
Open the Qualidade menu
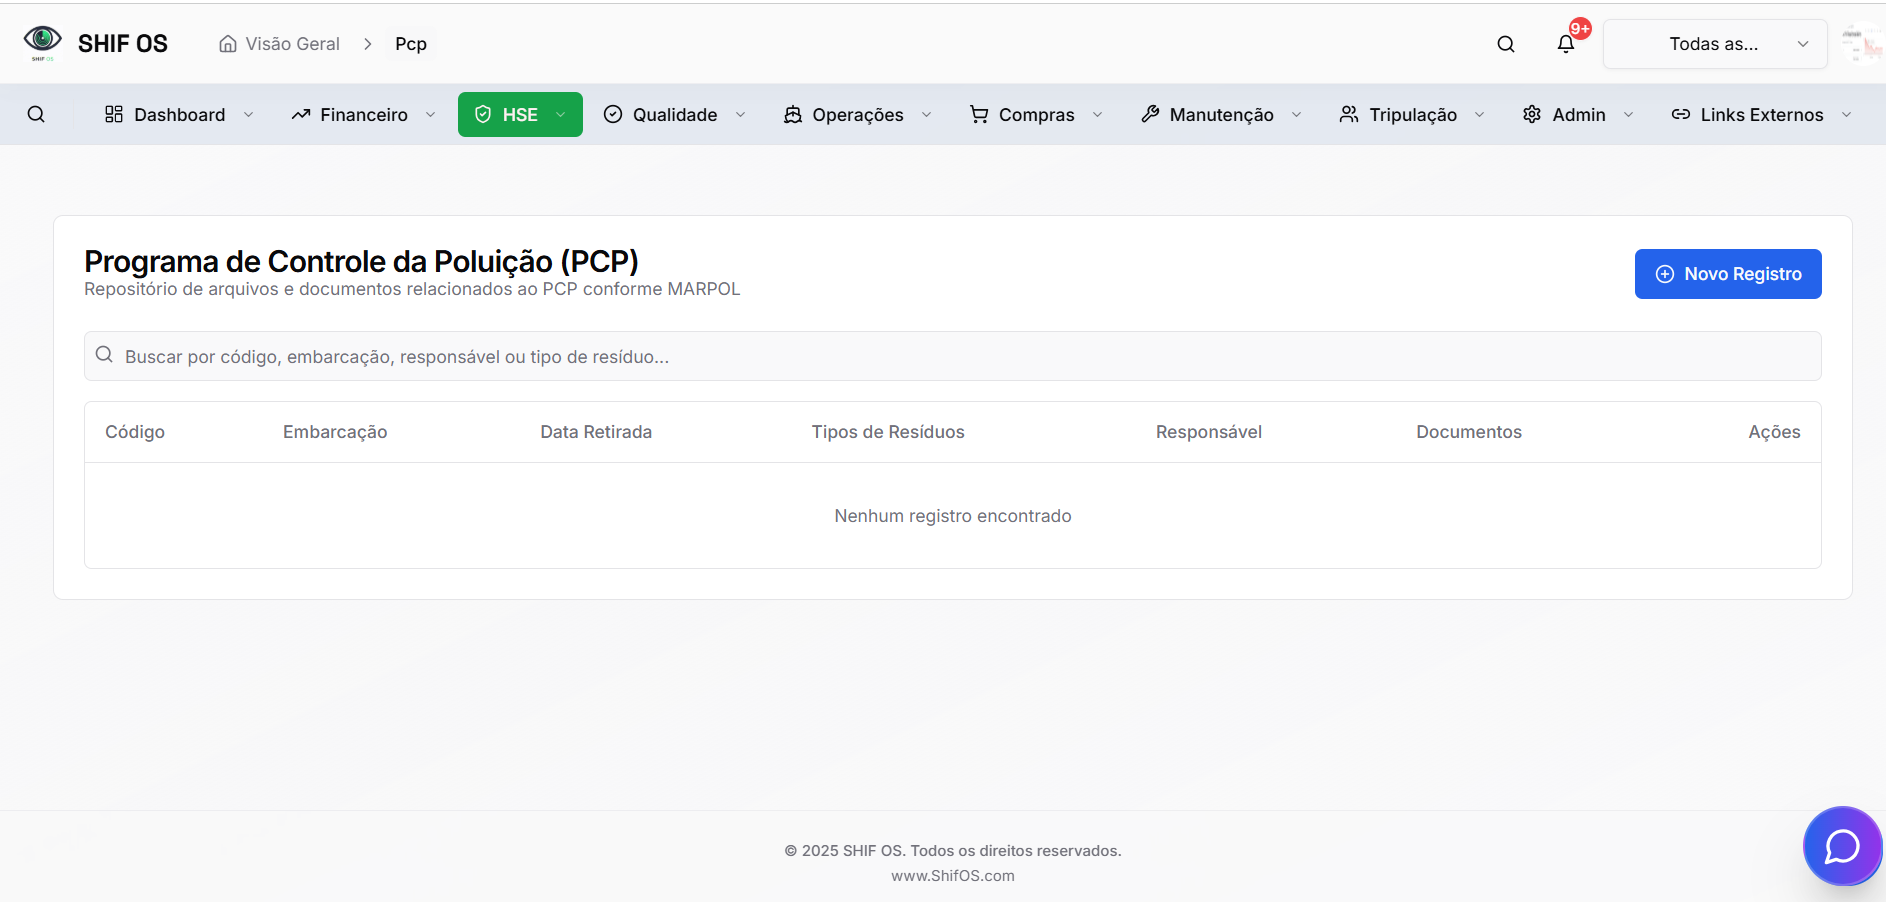[674, 114]
